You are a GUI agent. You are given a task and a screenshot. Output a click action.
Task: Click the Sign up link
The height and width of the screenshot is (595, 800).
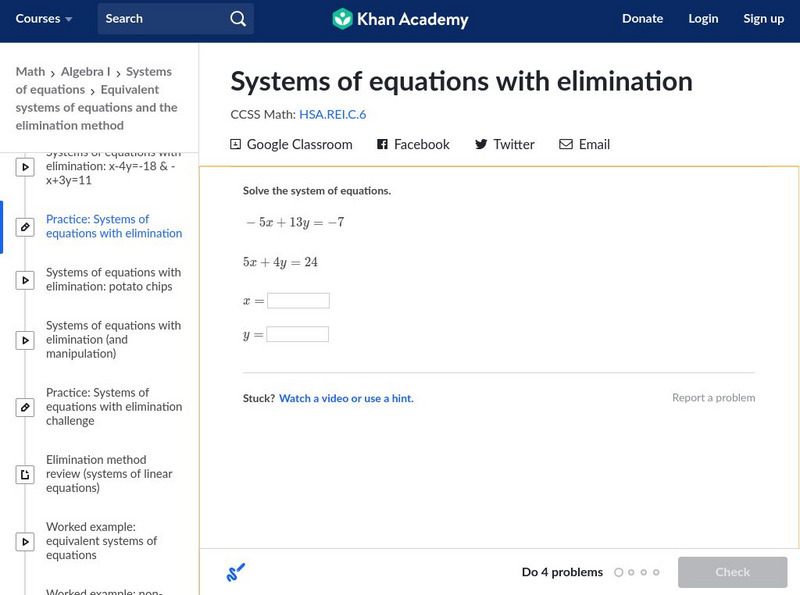coord(763,19)
